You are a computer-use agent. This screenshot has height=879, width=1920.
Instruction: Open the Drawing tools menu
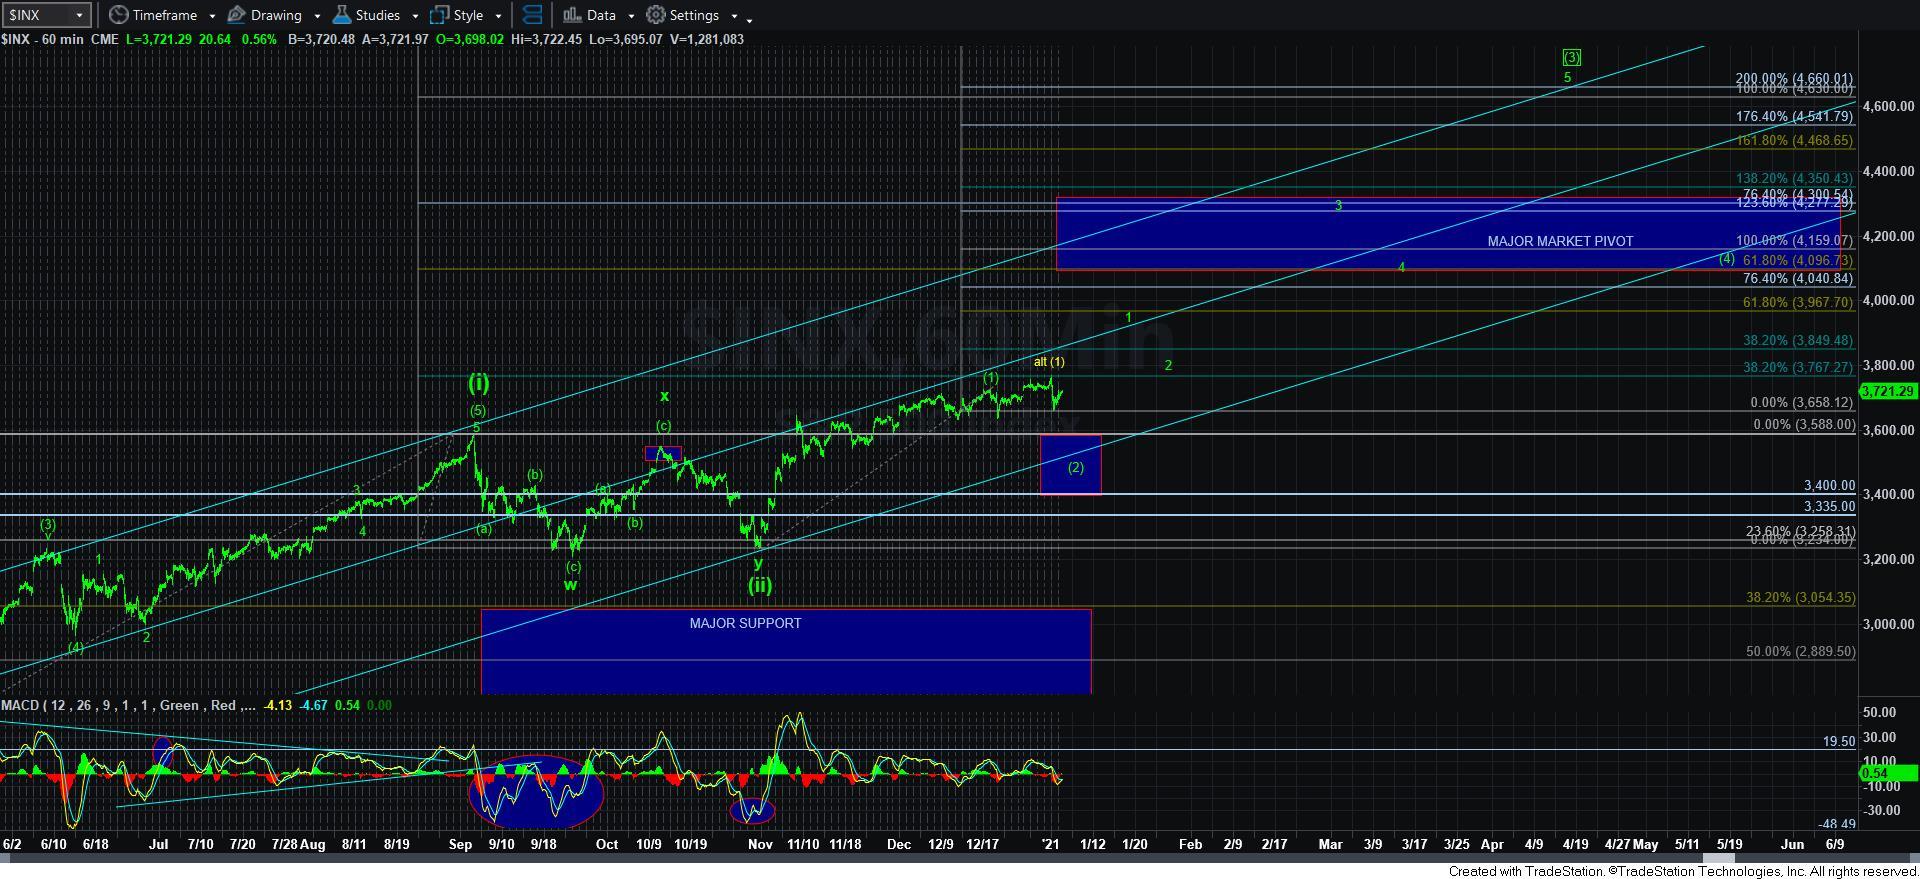[265, 15]
